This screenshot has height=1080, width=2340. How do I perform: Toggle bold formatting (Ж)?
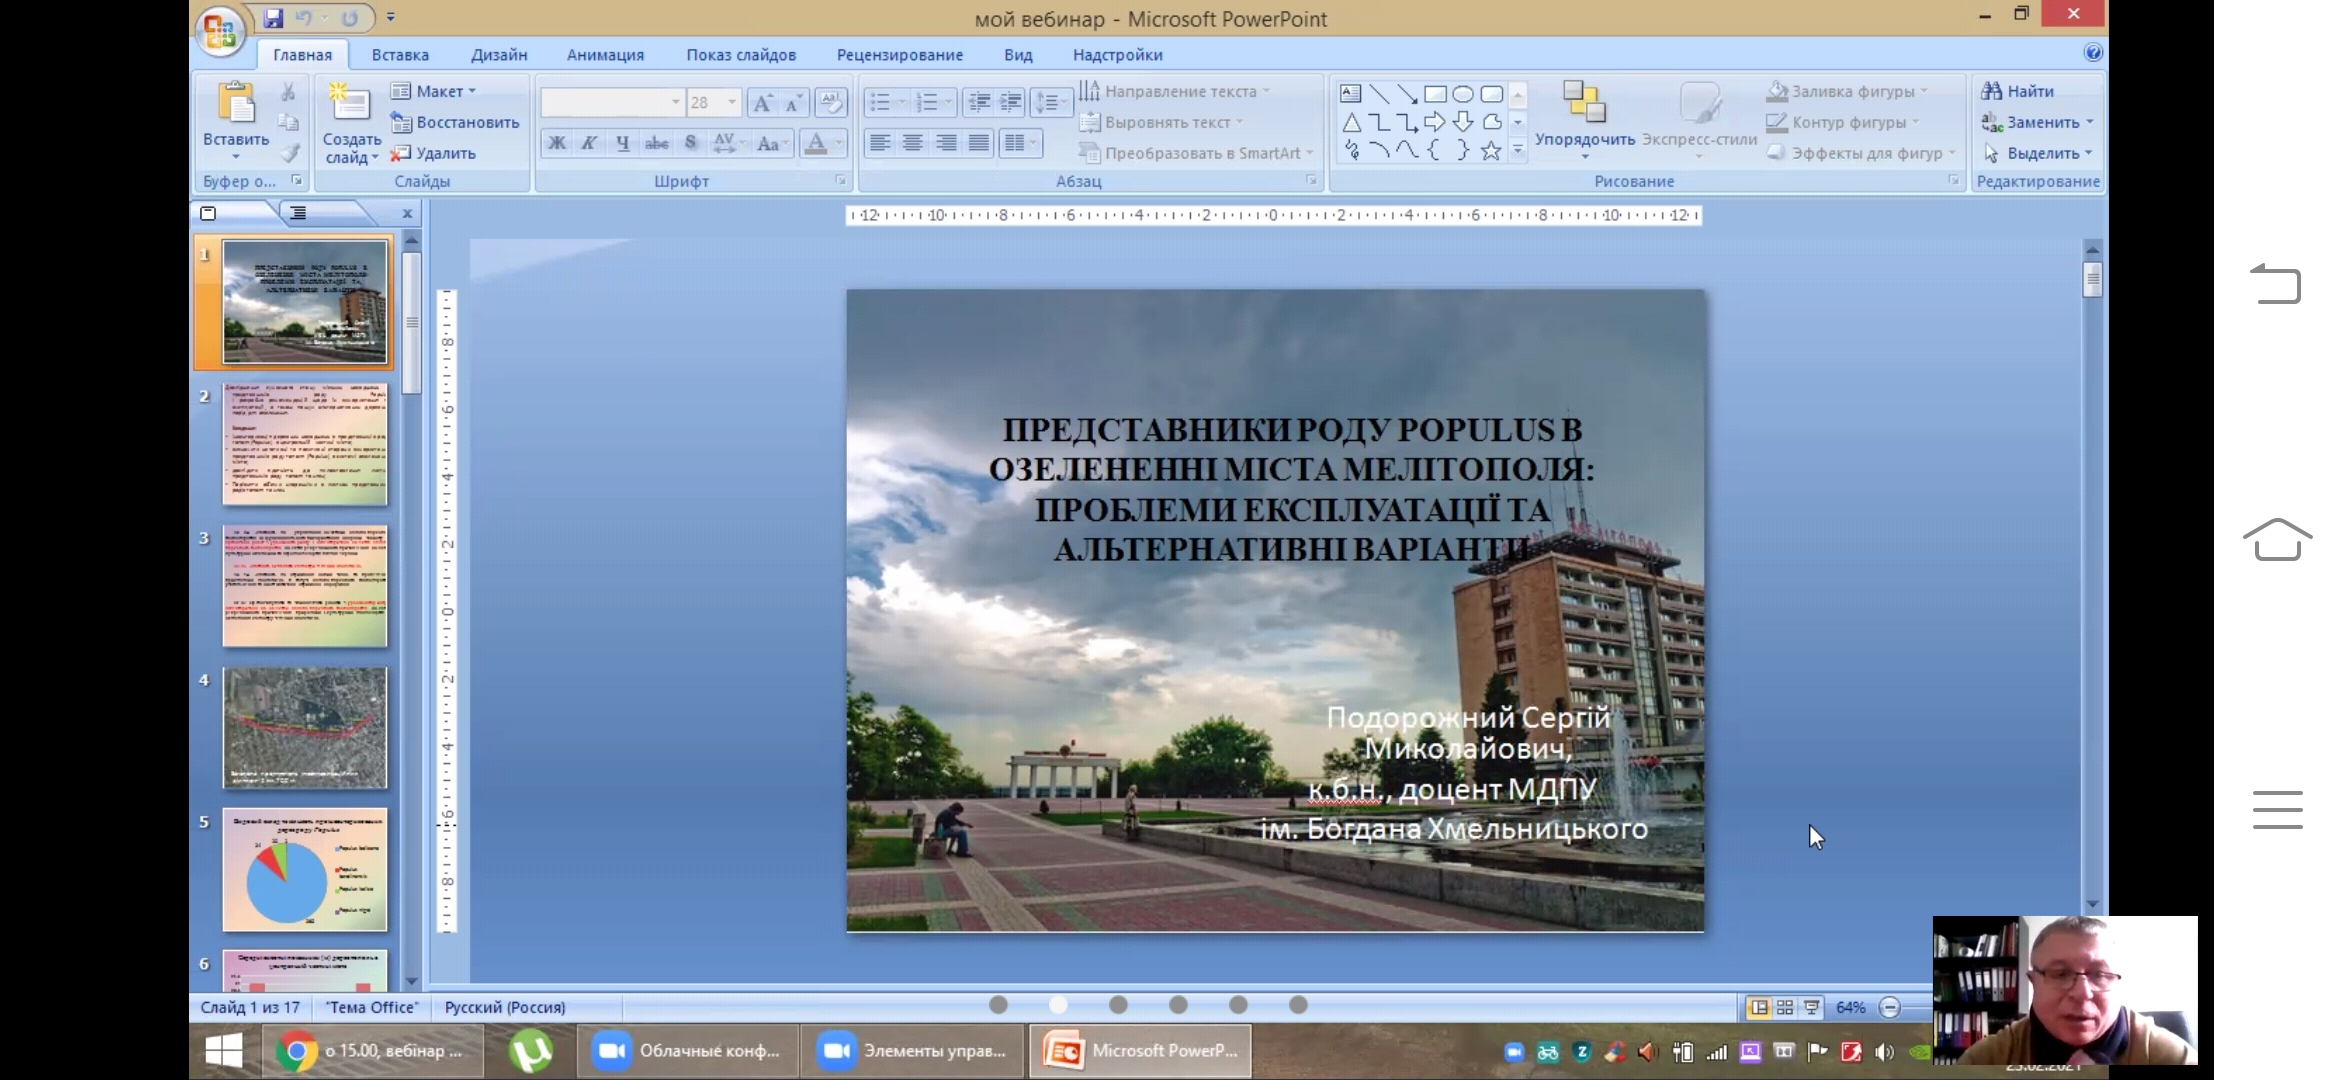[557, 143]
